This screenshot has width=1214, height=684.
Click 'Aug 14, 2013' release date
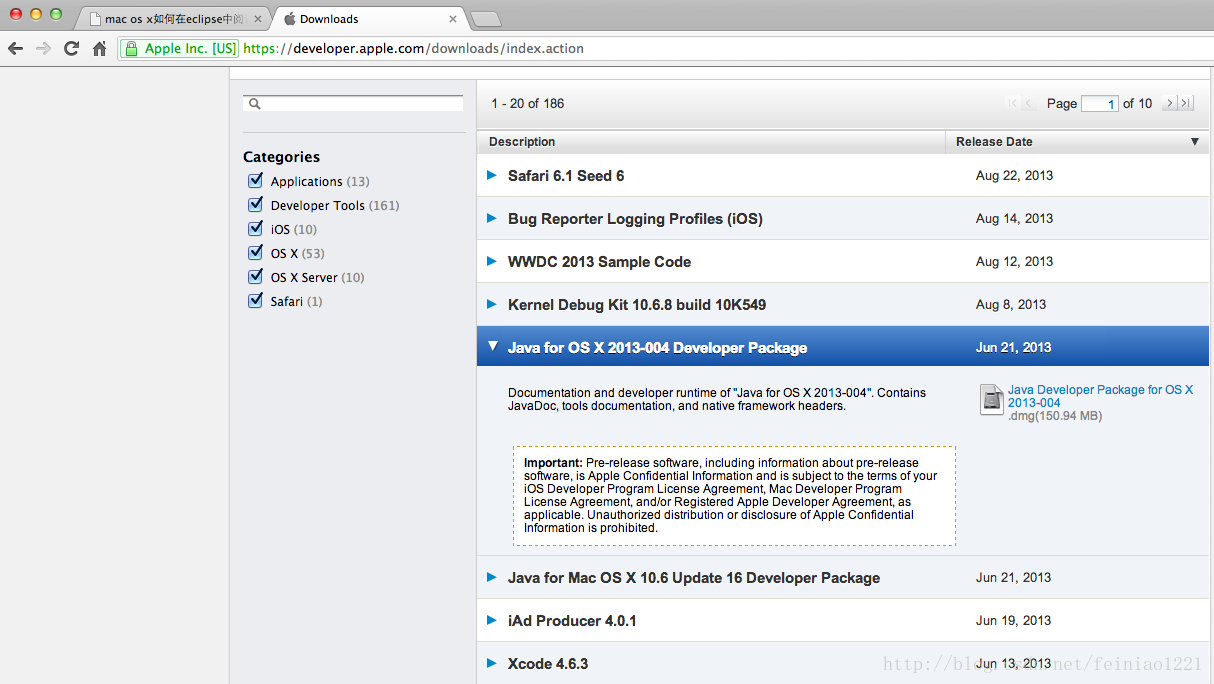(x=1014, y=218)
